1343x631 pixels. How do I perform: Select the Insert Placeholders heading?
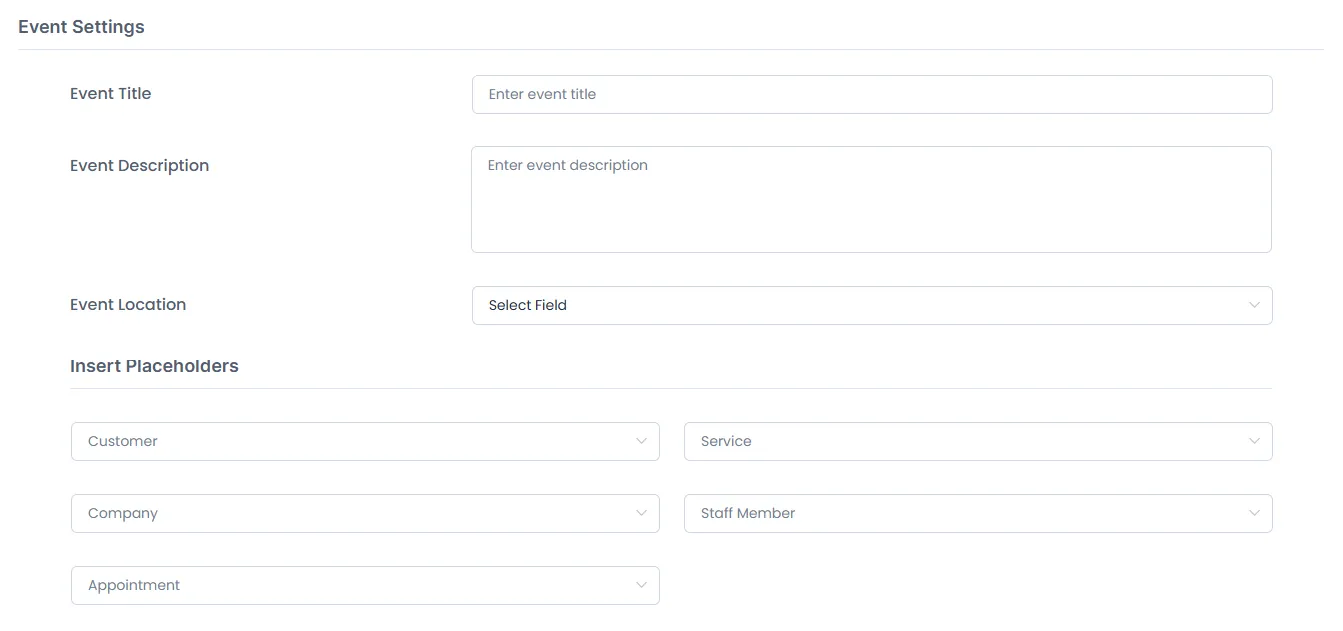point(154,366)
